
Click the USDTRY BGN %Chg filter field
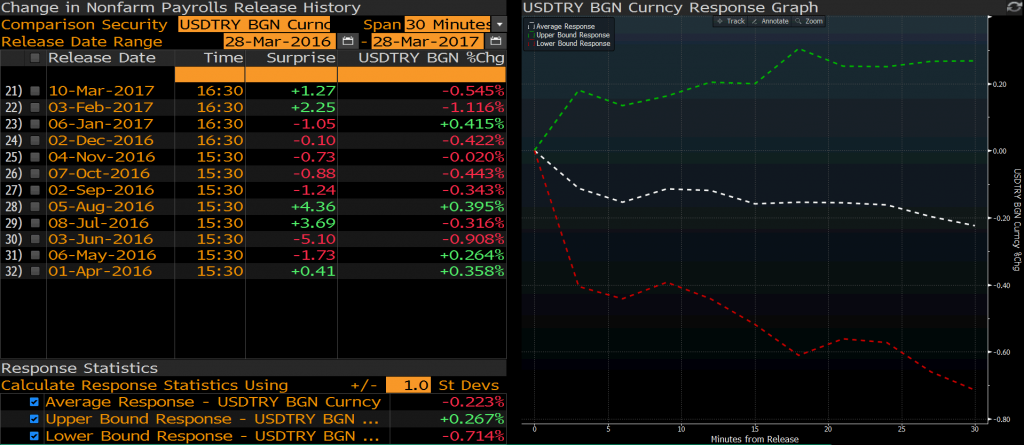pos(422,74)
